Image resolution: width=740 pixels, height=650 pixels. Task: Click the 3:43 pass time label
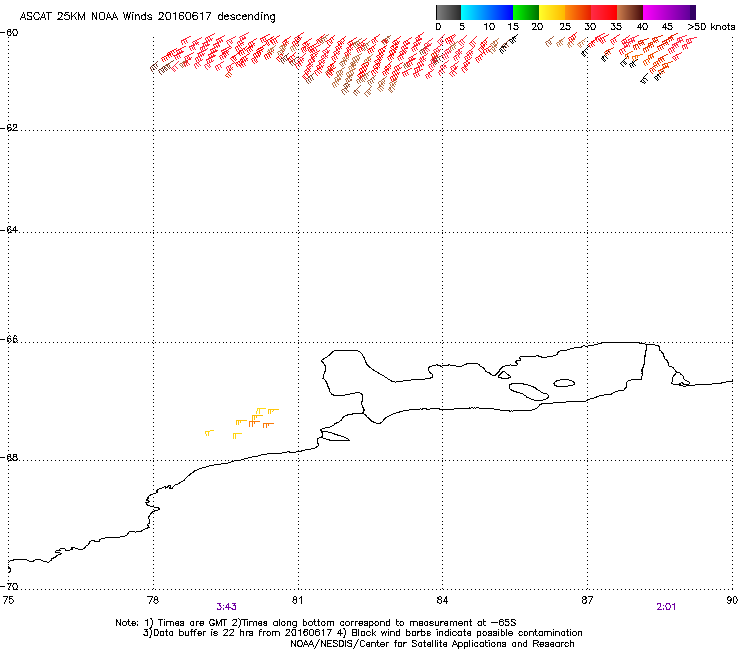point(227,607)
